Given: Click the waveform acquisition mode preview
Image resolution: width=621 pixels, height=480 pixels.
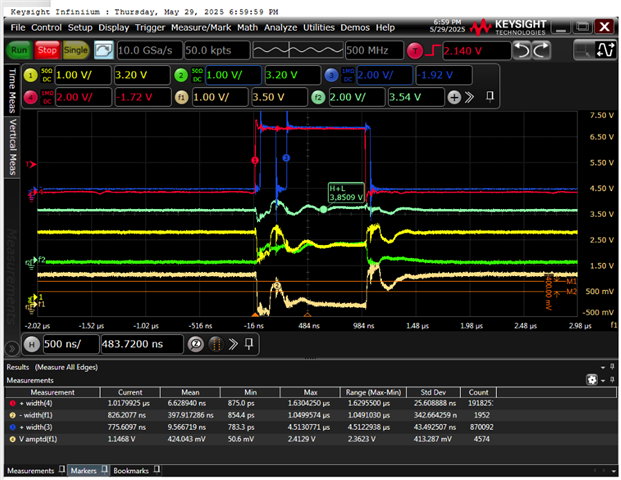Looking at the screenshot, I should 297,50.
